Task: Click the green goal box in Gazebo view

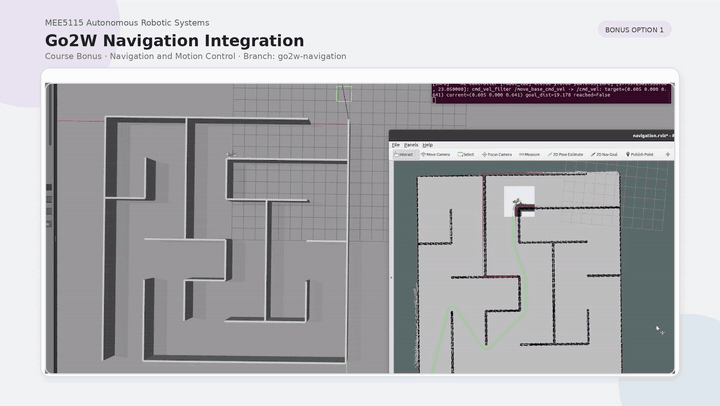Action: [x=344, y=94]
